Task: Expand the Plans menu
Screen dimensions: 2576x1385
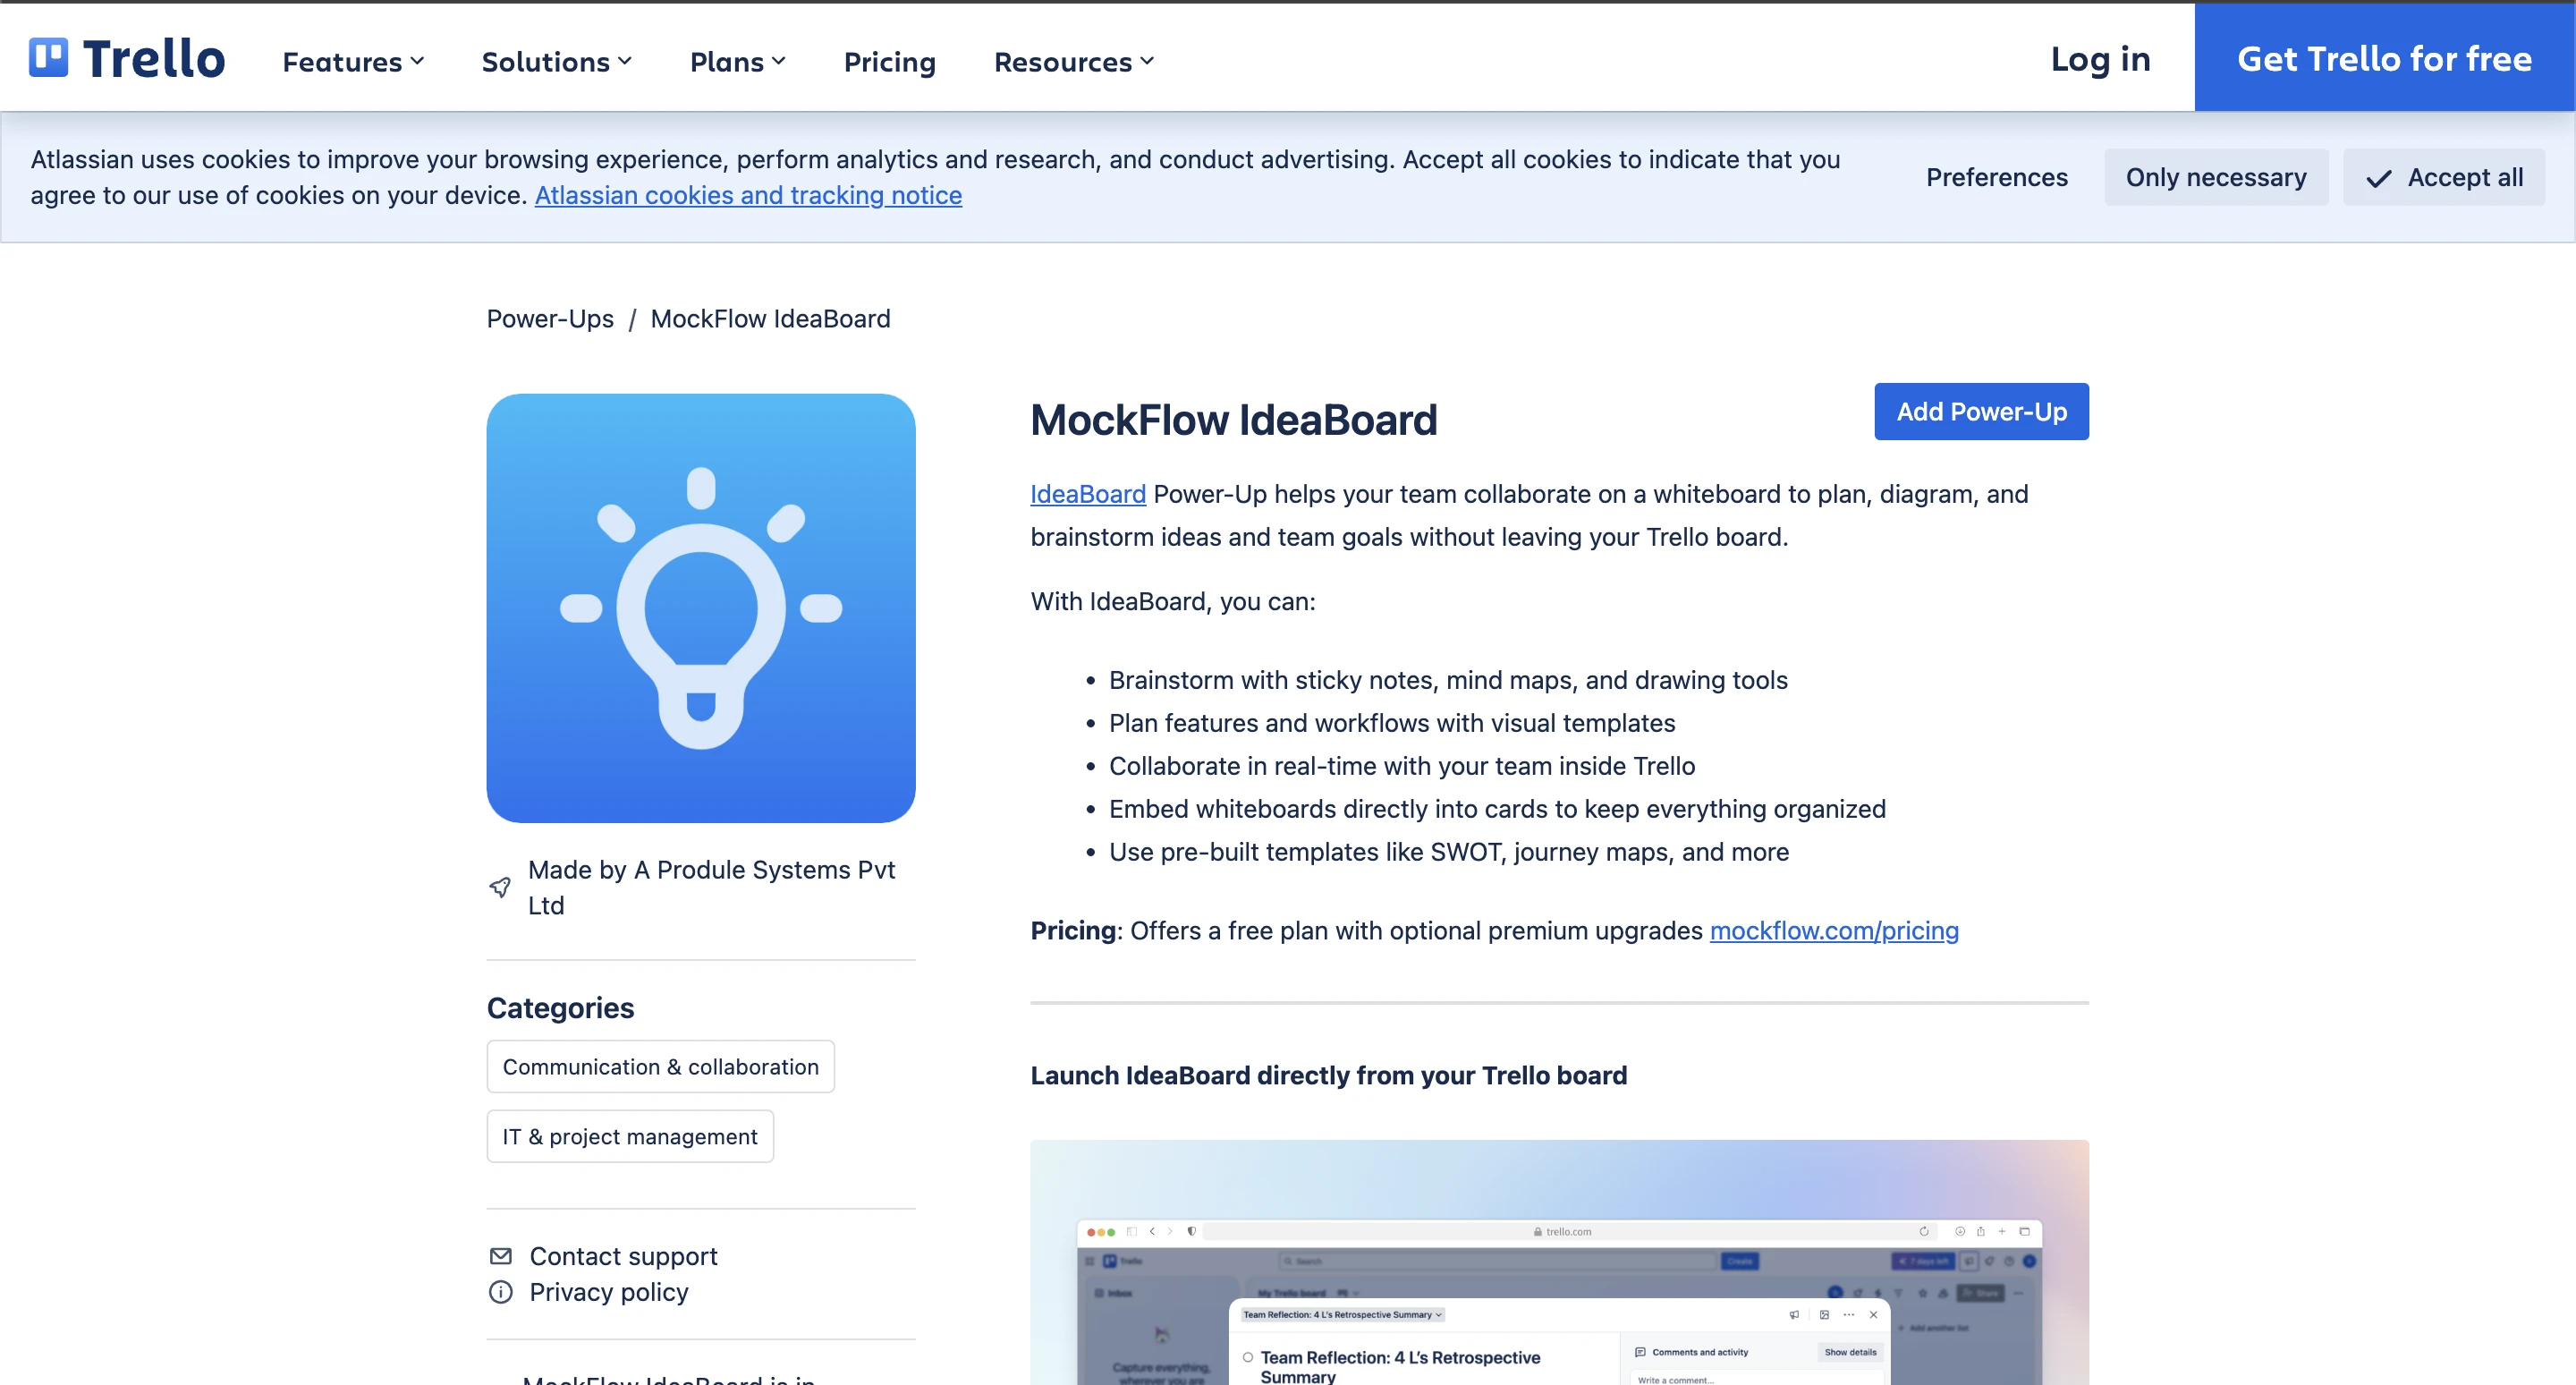Action: [738, 62]
